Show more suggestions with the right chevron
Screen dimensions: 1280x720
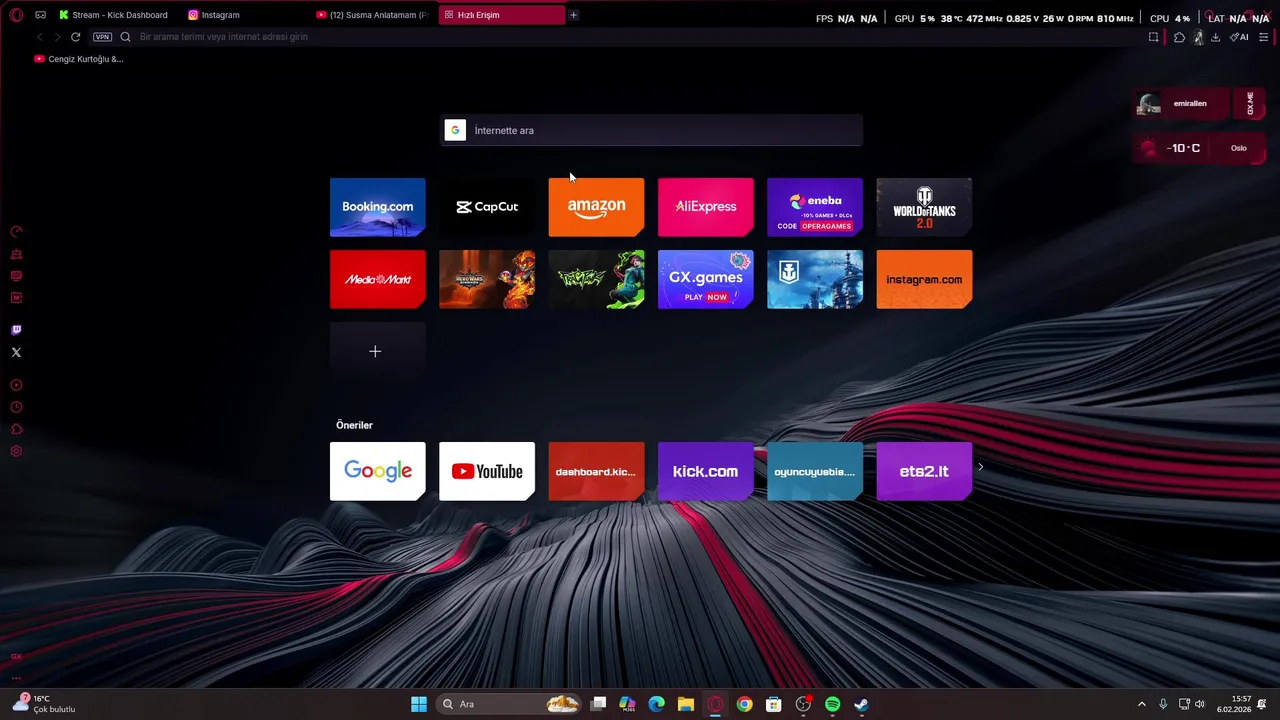coord(981,467)
